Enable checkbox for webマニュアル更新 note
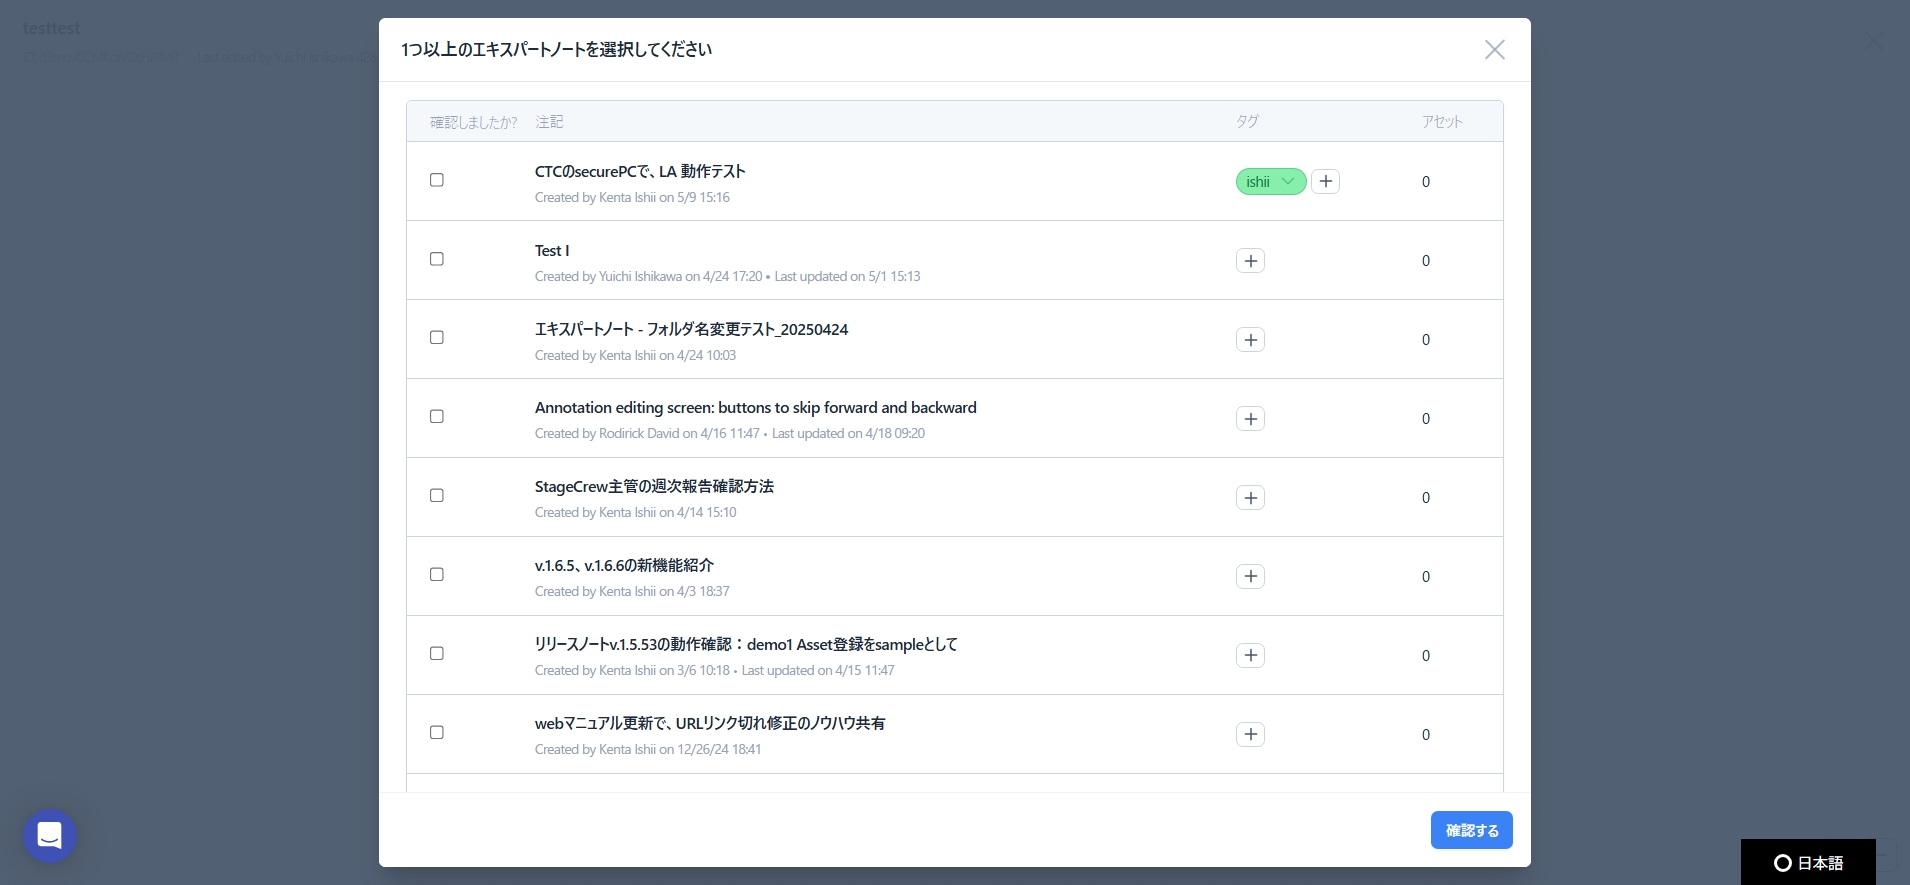 [437, 733]
